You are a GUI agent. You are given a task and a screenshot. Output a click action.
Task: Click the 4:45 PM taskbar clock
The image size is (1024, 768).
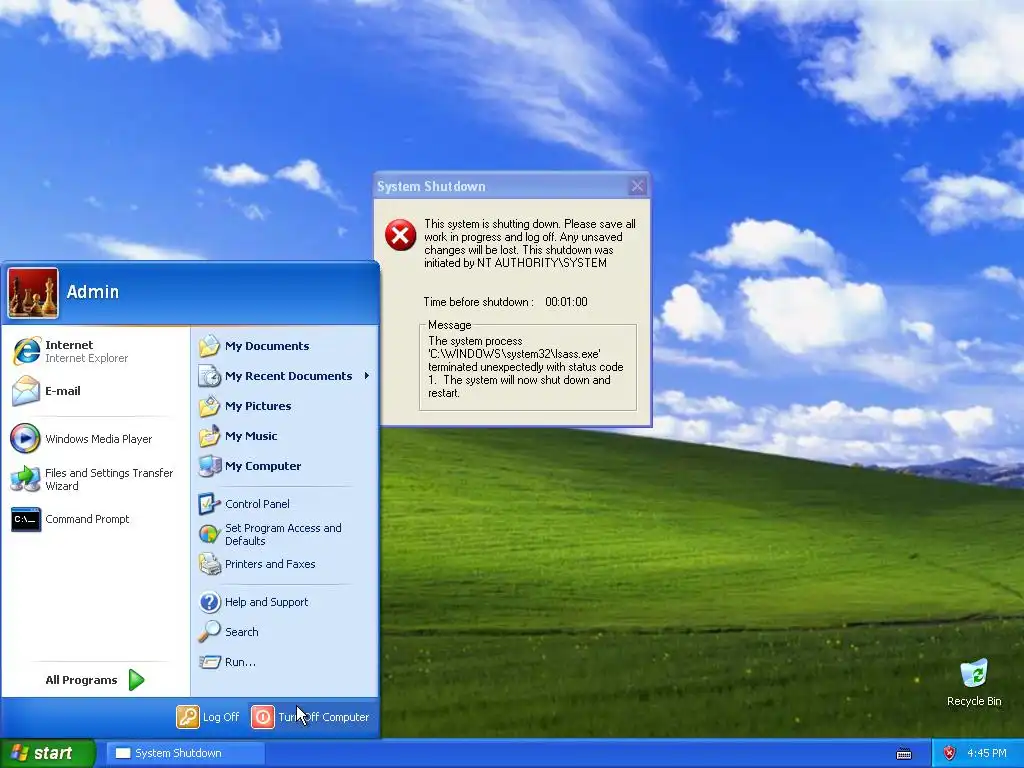pos(987,753)
